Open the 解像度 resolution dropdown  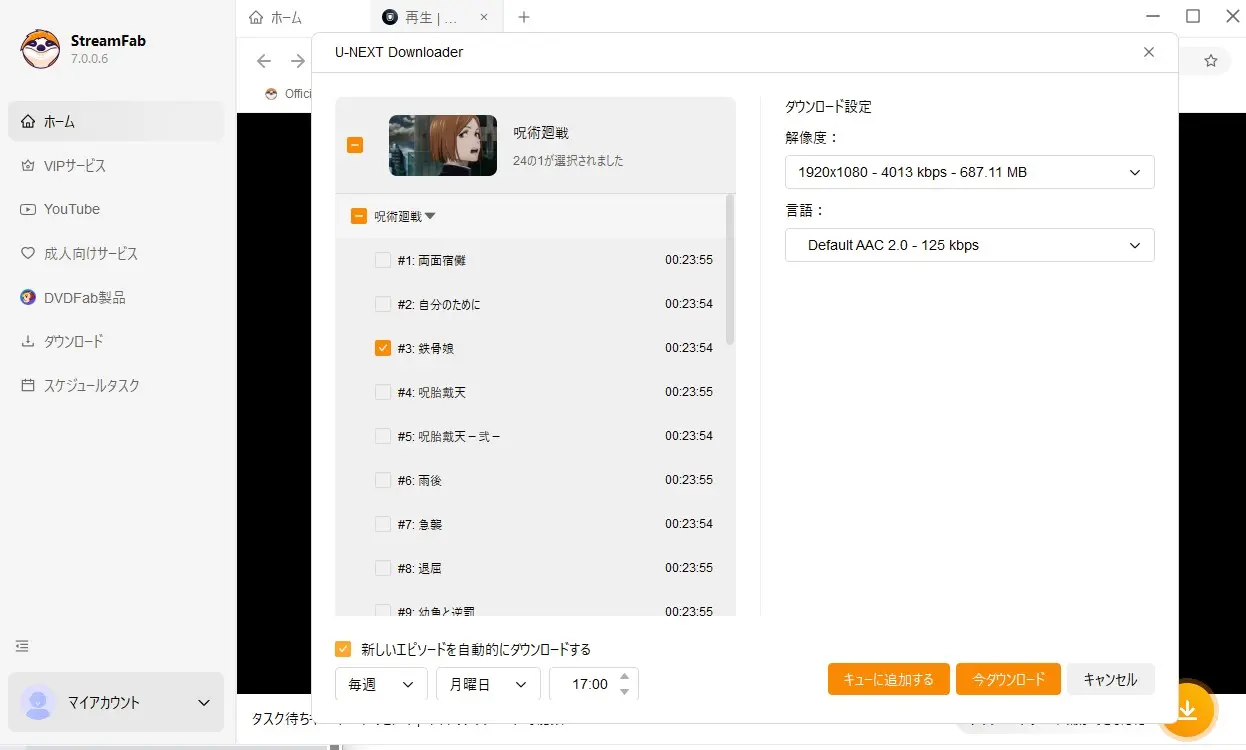969,172
